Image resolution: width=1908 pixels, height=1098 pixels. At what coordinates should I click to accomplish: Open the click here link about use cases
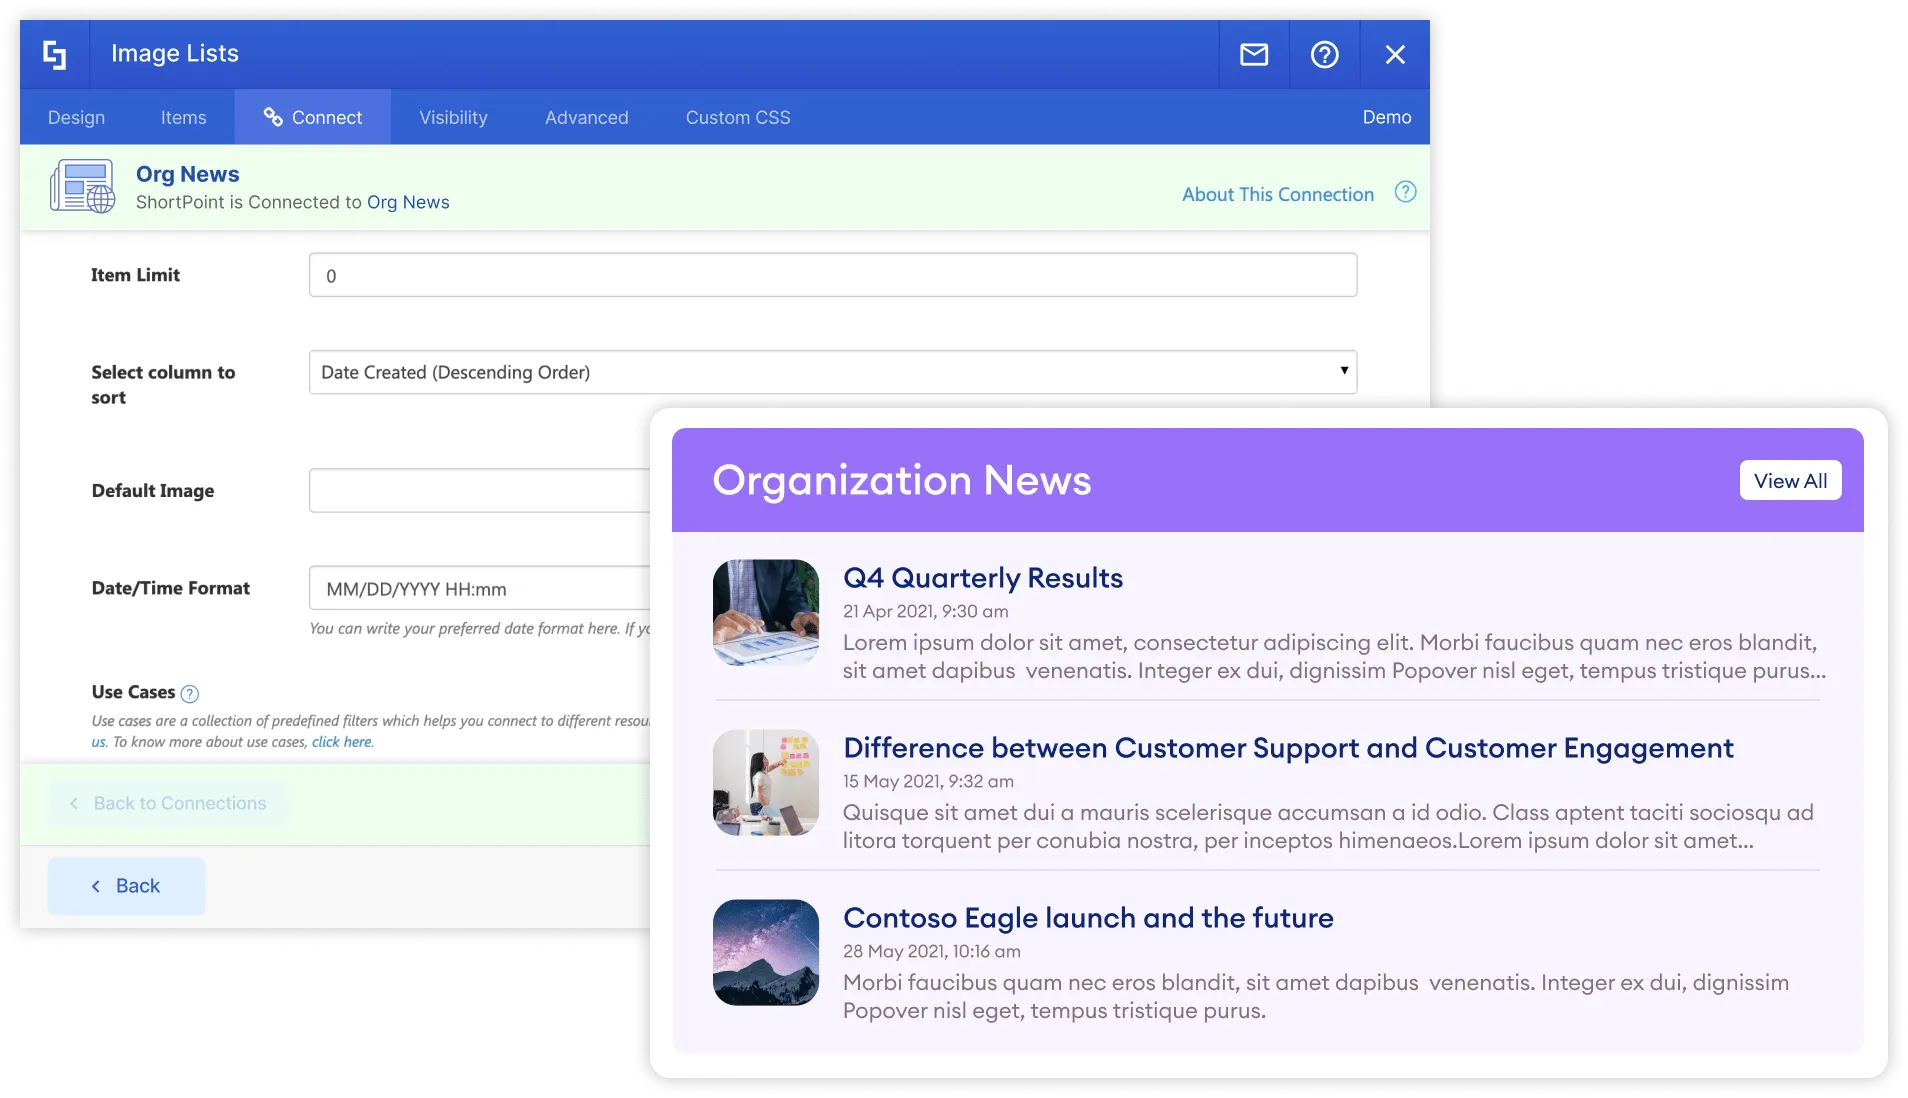[341, 742]
